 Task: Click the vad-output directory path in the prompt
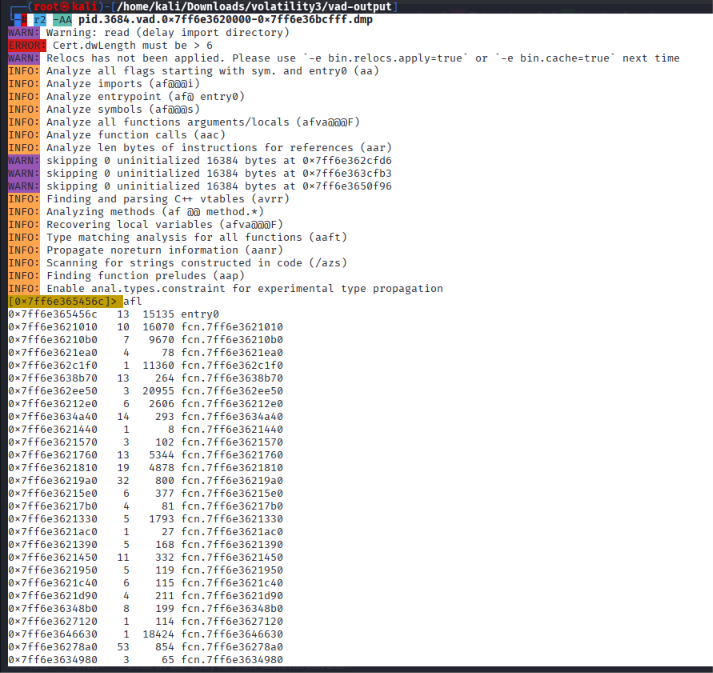click(255, 6)
